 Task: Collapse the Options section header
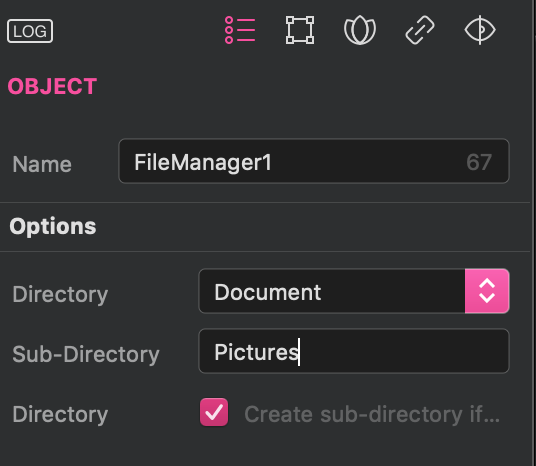tap(53, 227)
